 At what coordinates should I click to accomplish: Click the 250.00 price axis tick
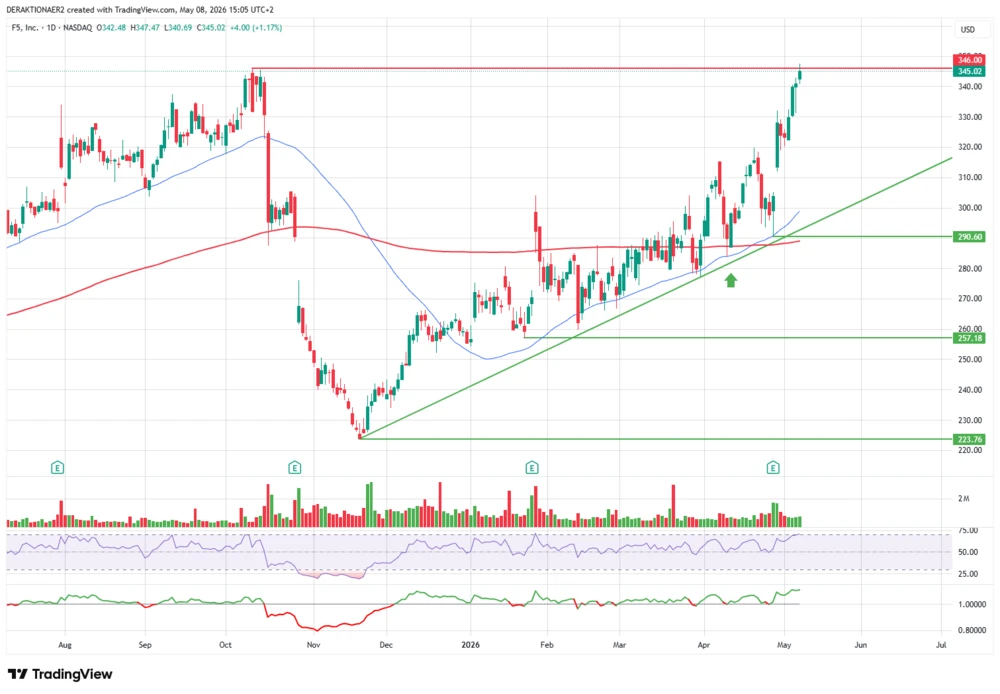pos(969,359)
